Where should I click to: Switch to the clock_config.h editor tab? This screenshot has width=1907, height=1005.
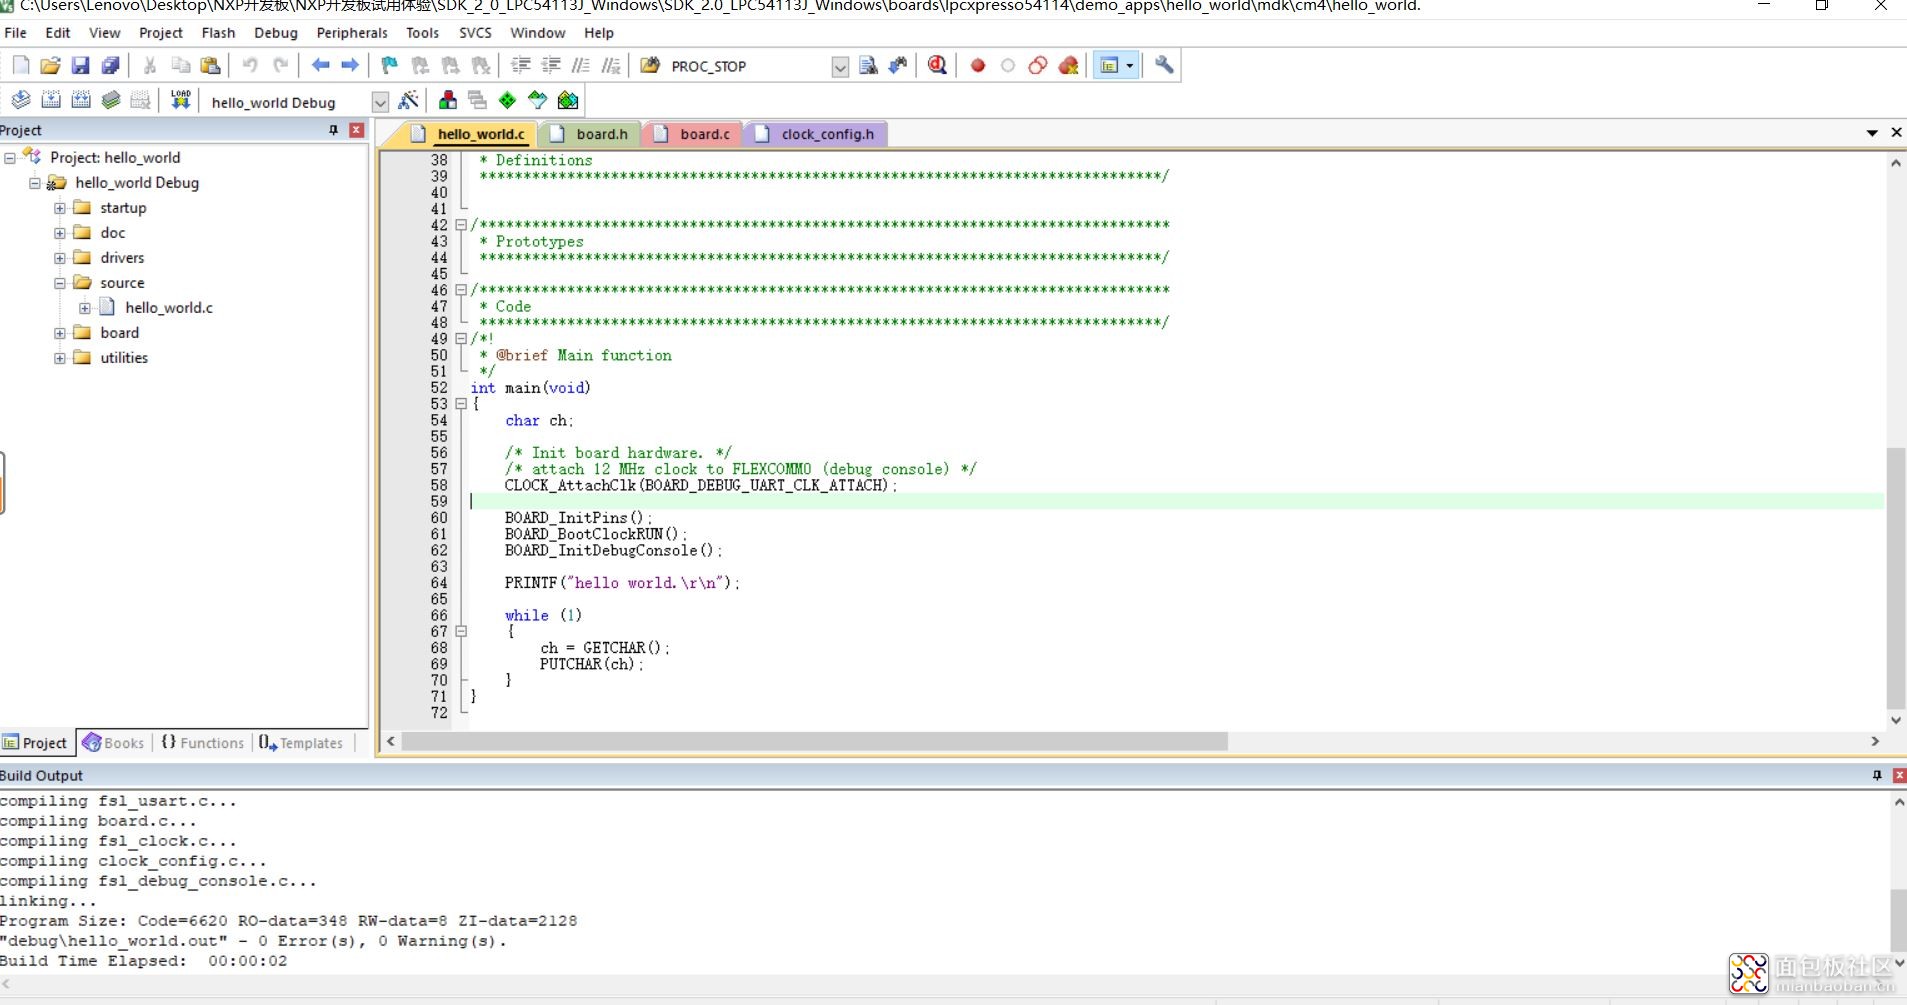tap(816, 134)
